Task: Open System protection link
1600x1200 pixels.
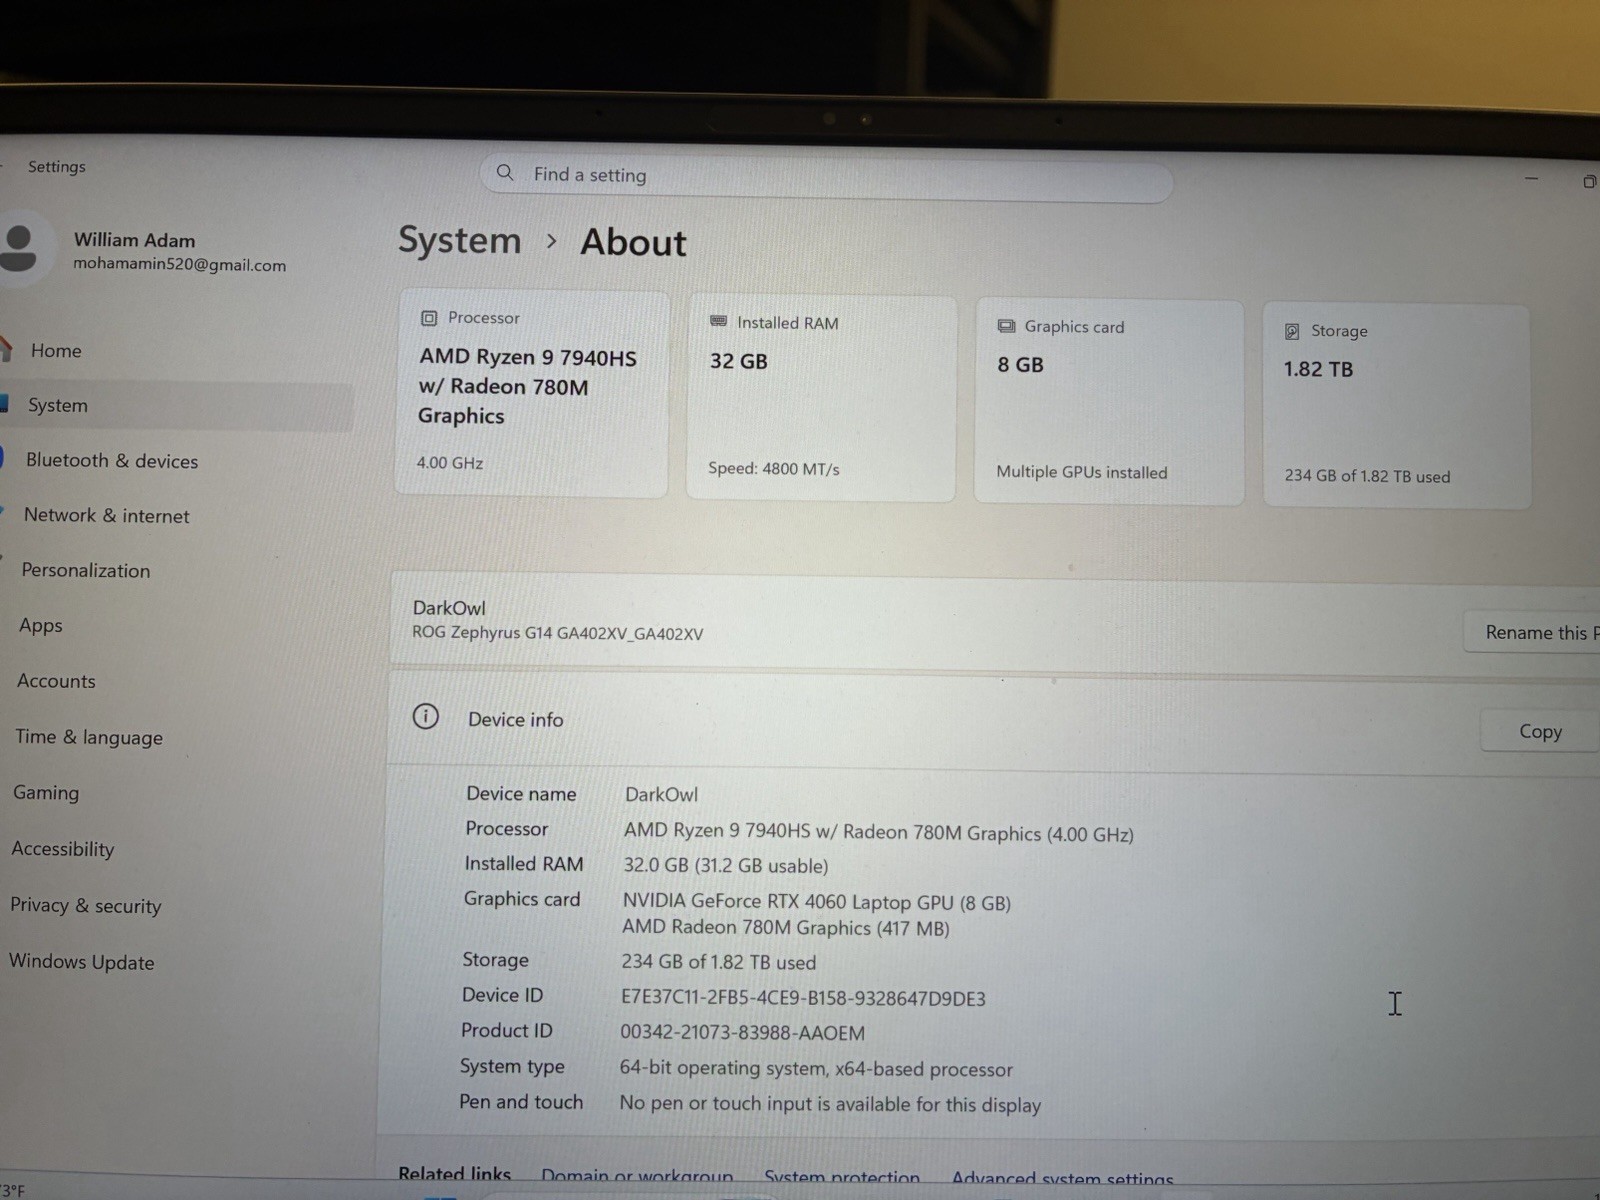Action: tap(842, 1178)
